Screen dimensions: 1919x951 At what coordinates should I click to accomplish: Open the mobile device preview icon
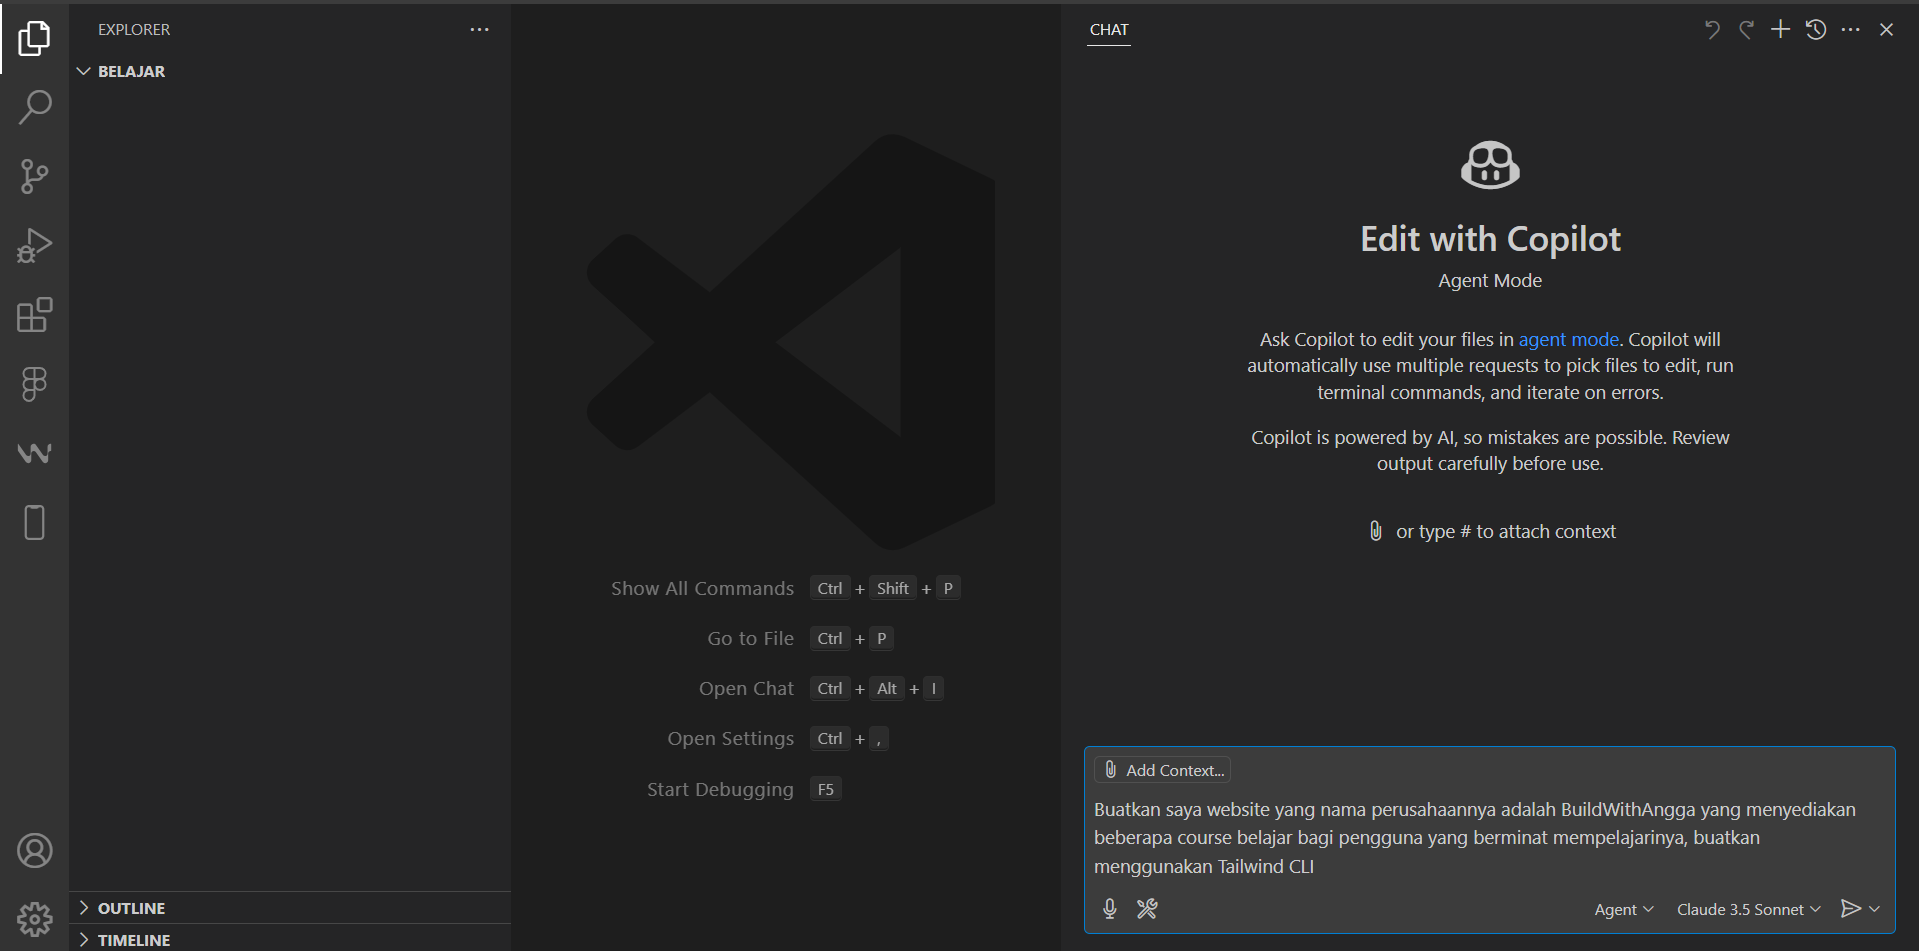(x=34, y=522)
